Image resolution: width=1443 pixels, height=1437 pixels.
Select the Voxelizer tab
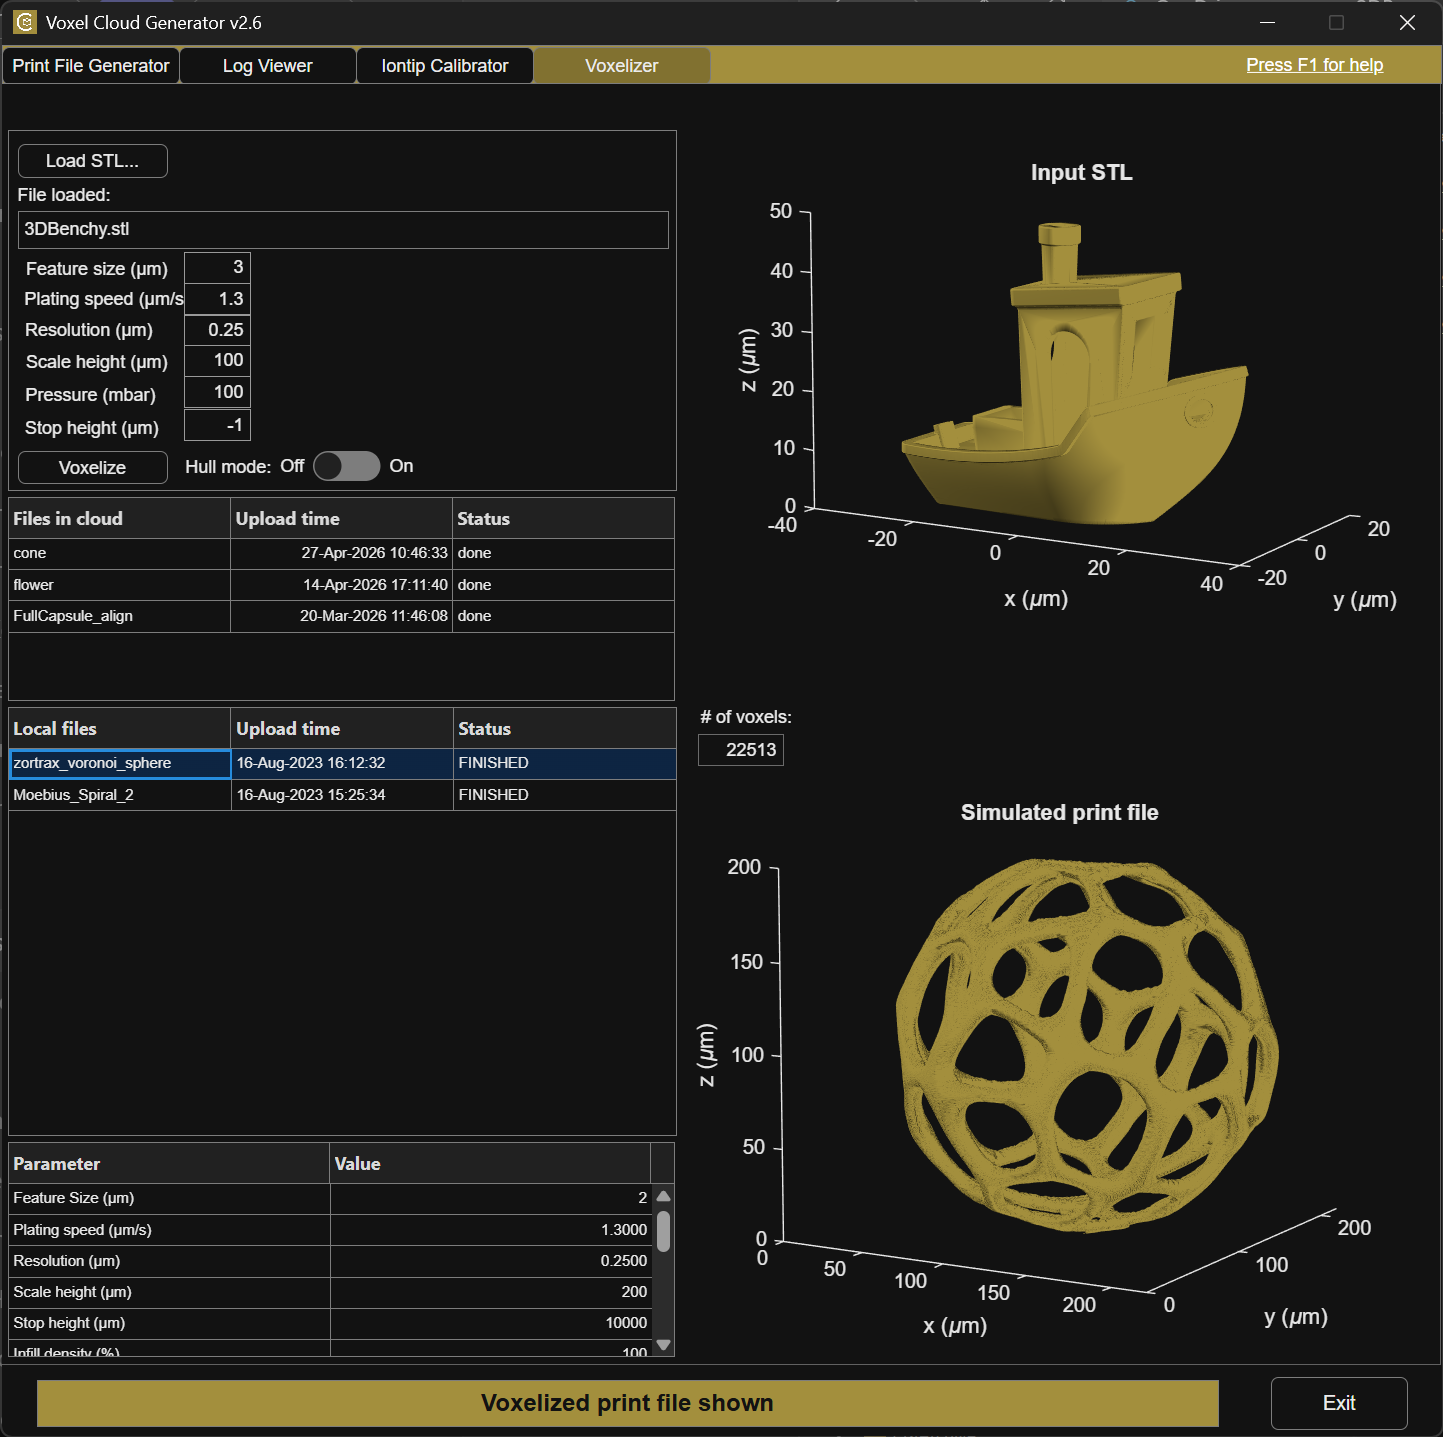point(622,66)
